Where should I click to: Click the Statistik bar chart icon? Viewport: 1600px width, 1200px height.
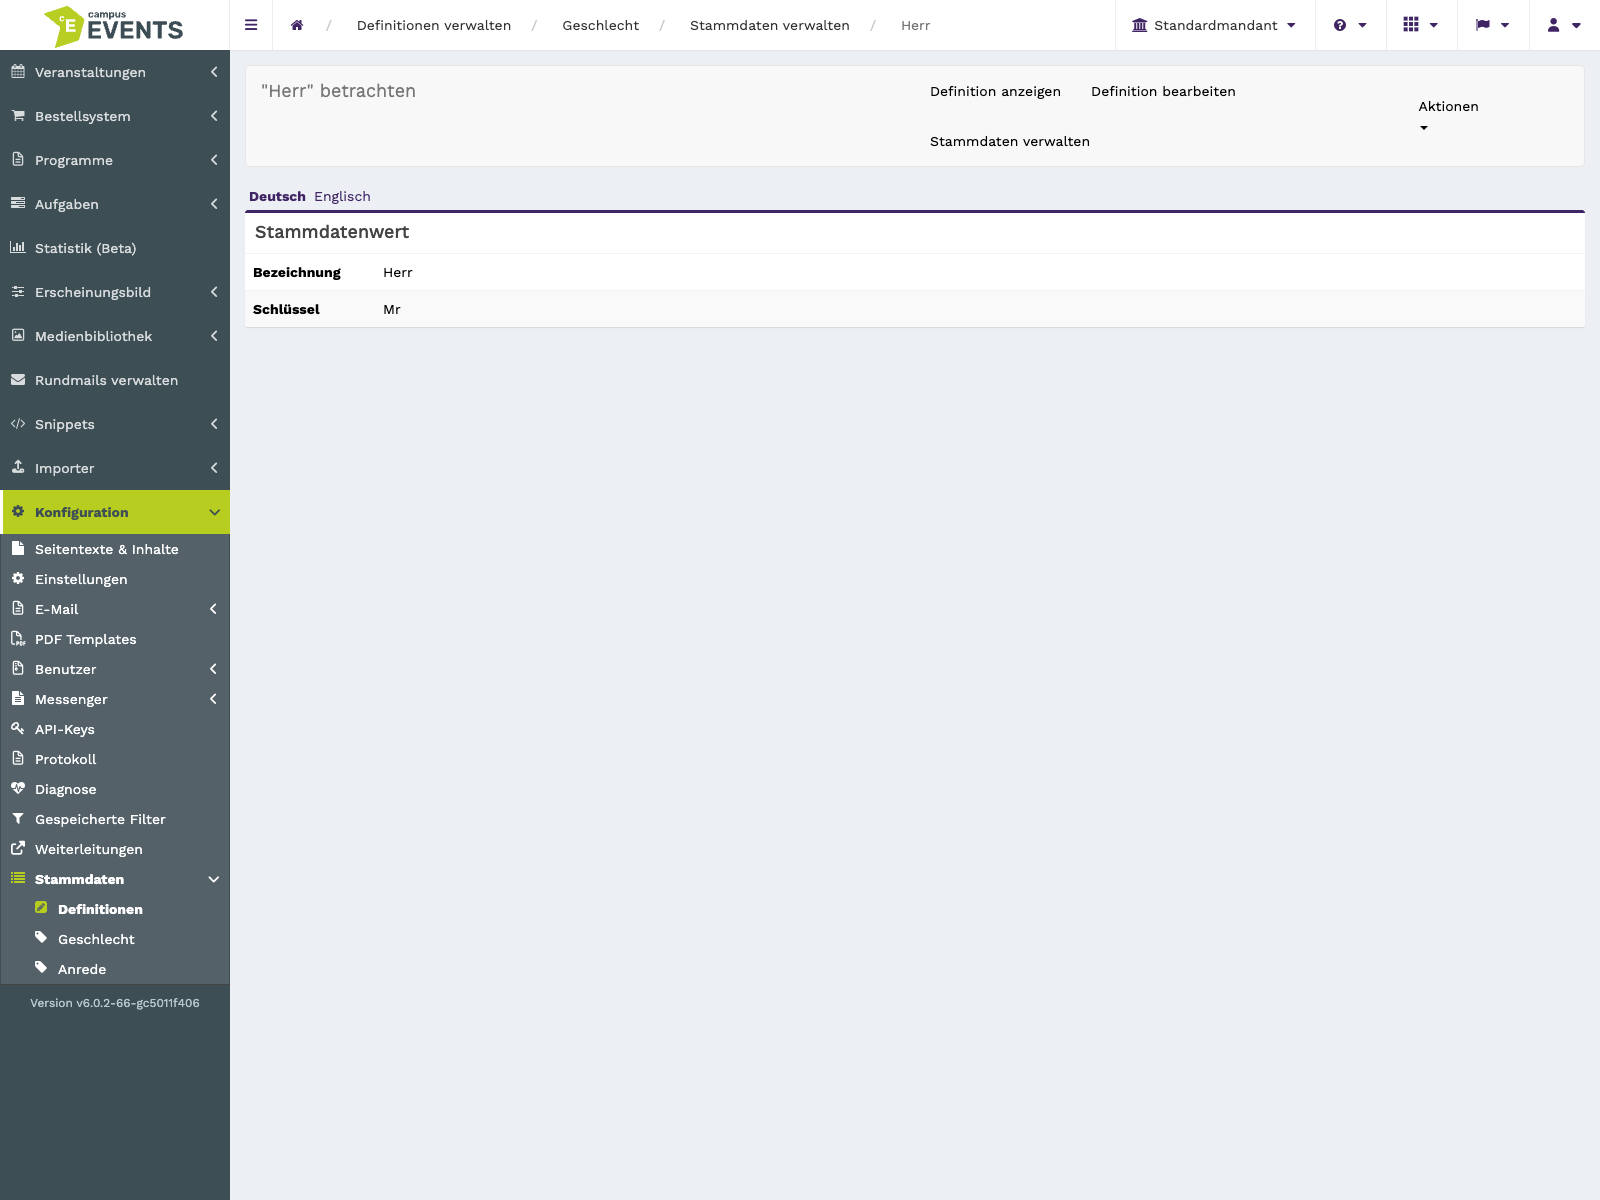(x=18, y=247)
